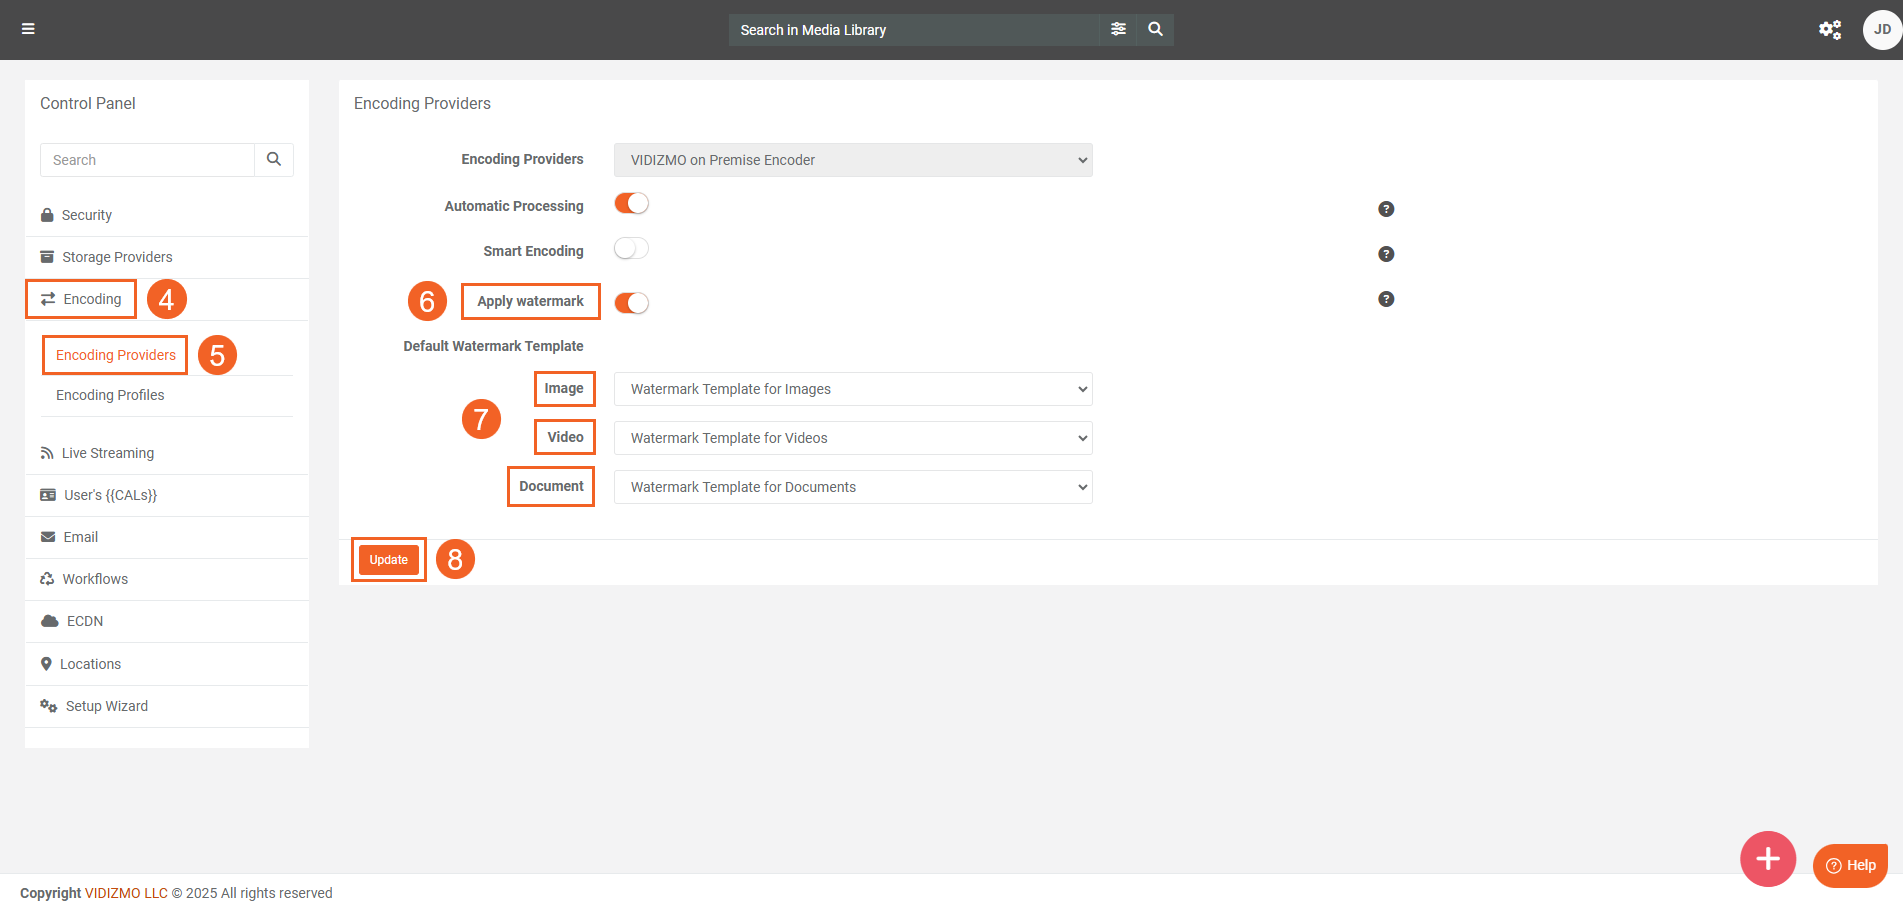Click the magnifier icon in Media Library search
Image resolution: width=1903 pixels, height=910 pixels.
(1155, 29)
